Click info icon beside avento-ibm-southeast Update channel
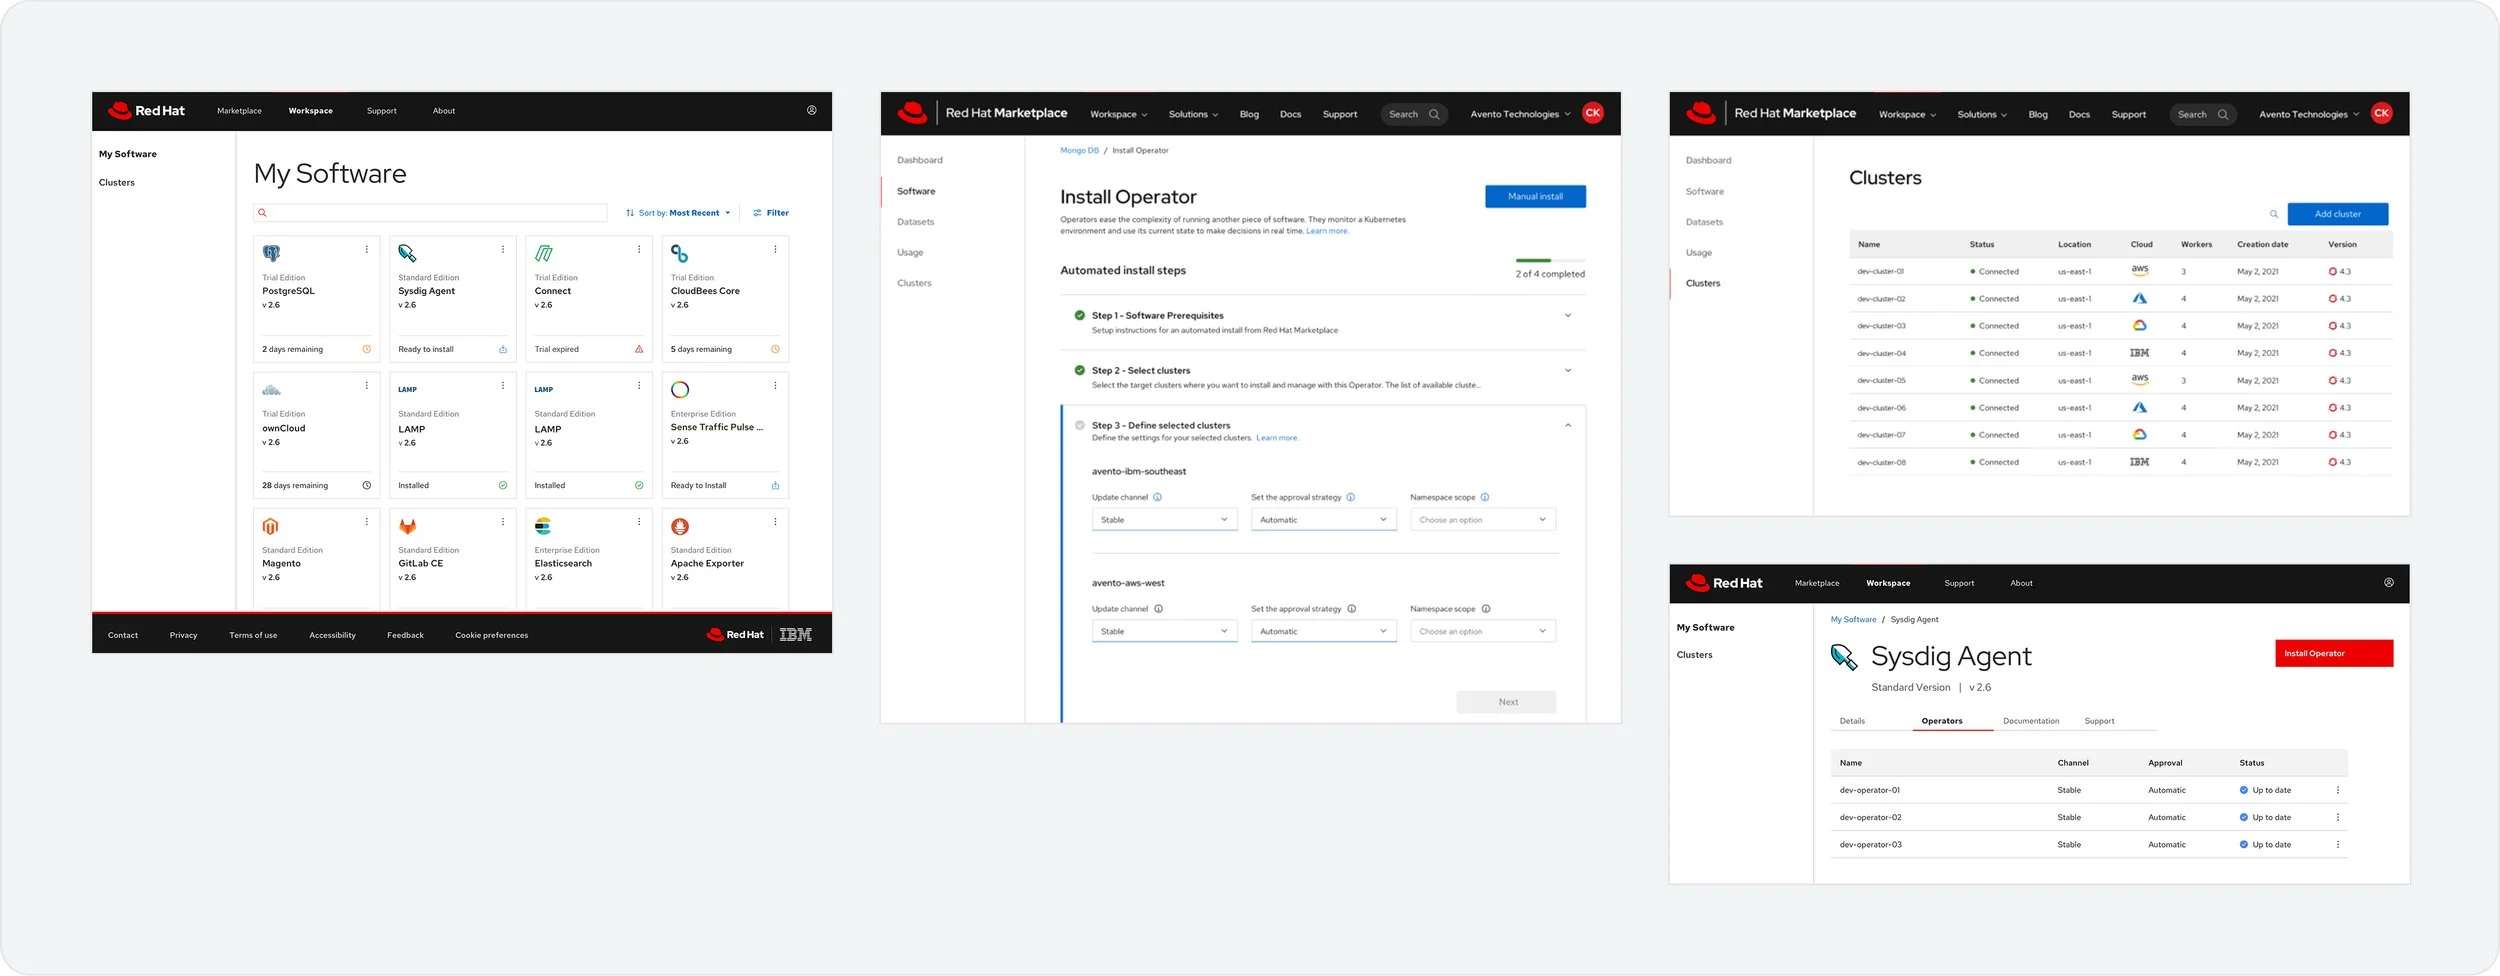The image size is (2500, 976). click(1158, 497)
